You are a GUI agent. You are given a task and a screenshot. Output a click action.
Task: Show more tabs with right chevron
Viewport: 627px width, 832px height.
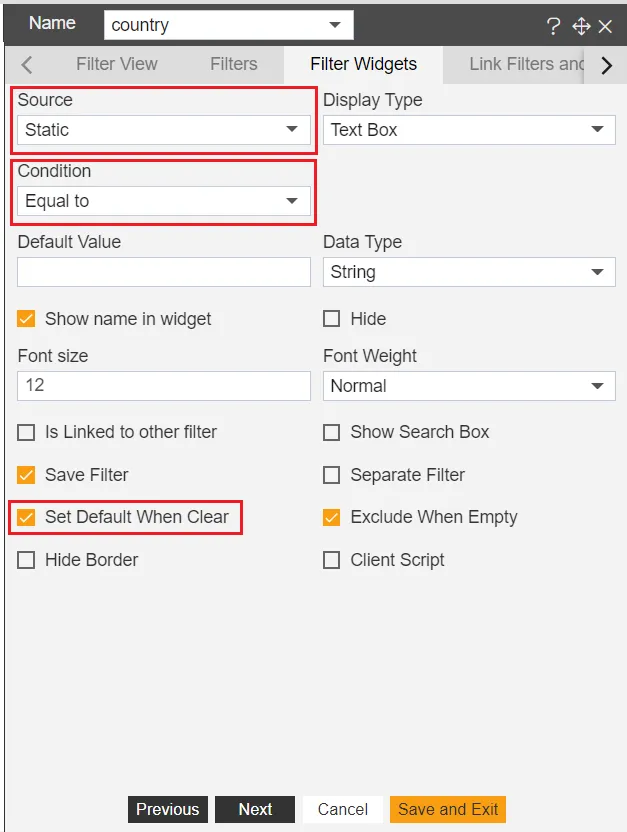point(606,65)
